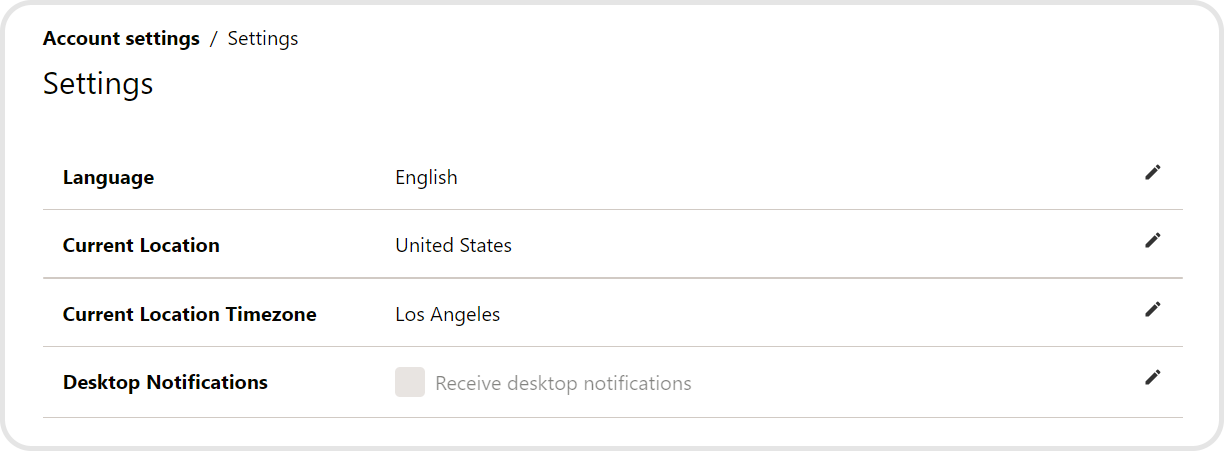Click the 'United States' location value
This screenshot has height=451, width=1224.
pyautogui.click(x=453, y=245)
